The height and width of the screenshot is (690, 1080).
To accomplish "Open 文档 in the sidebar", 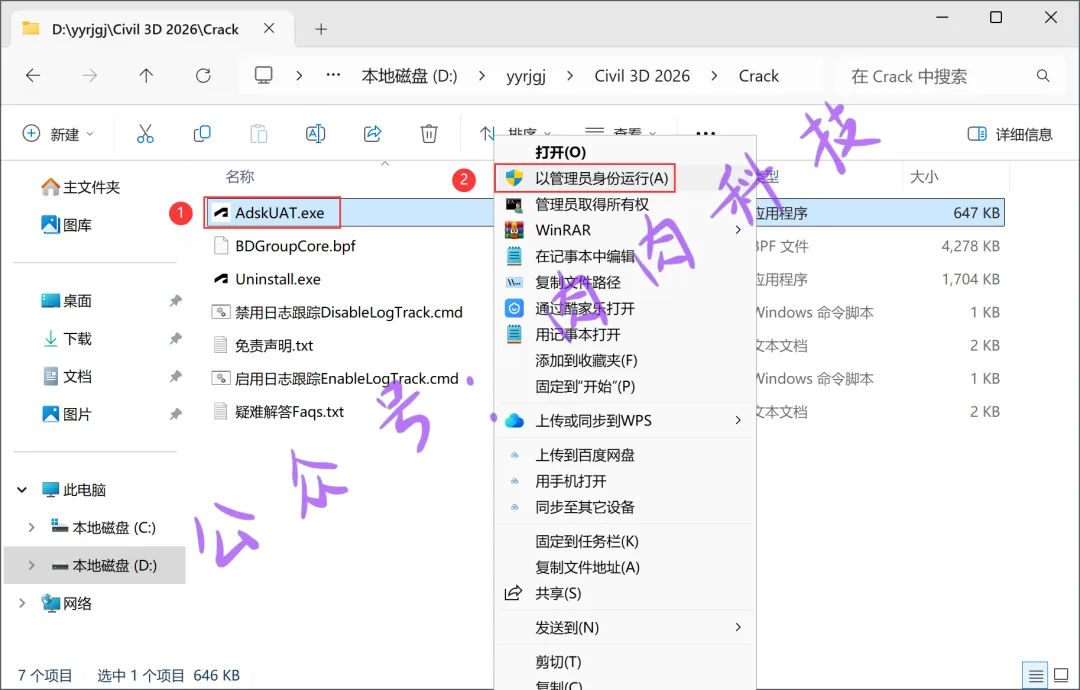I will tap(67, 377).
